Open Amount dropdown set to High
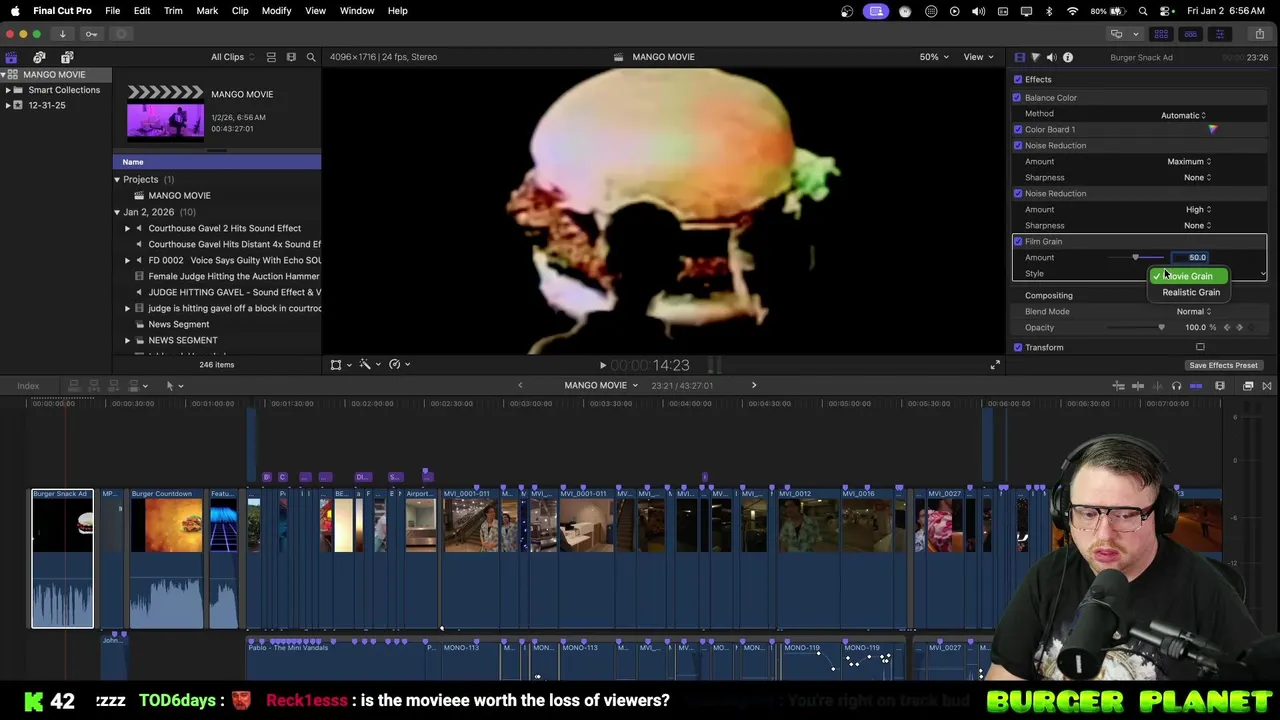The height and width of the screenshot is (720, 1280). (x=1198, y=210)
